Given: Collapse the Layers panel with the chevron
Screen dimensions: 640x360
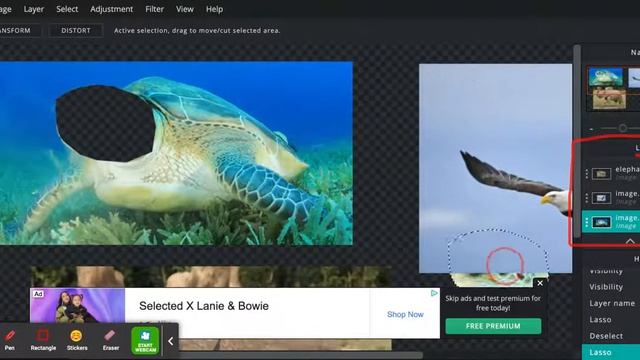Looking at the screenshot, I should 630,241.
